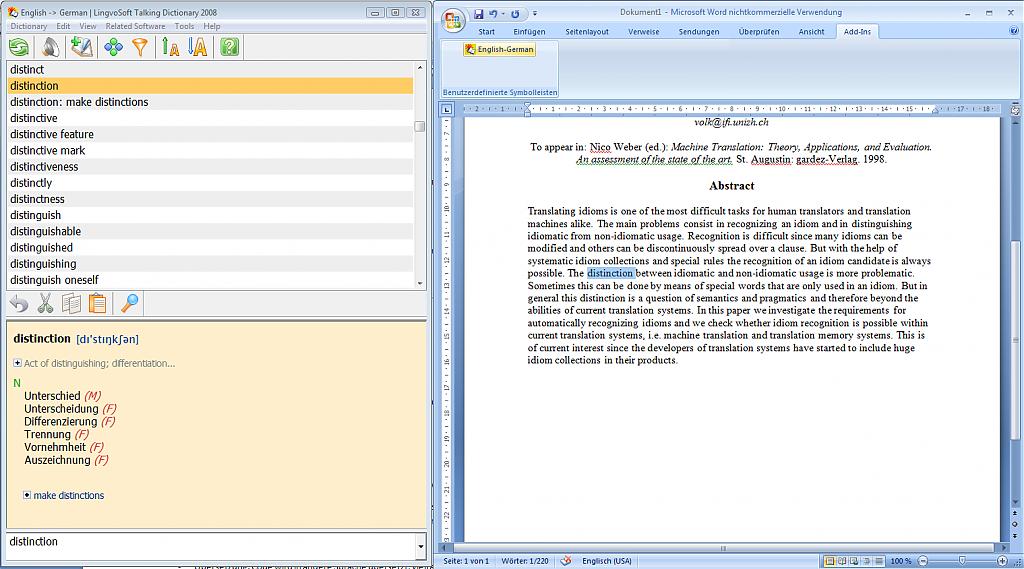Toggle the ruler button above Word scrollbar
This screenshot has width=1024, height=569.
click(1015, 110)
